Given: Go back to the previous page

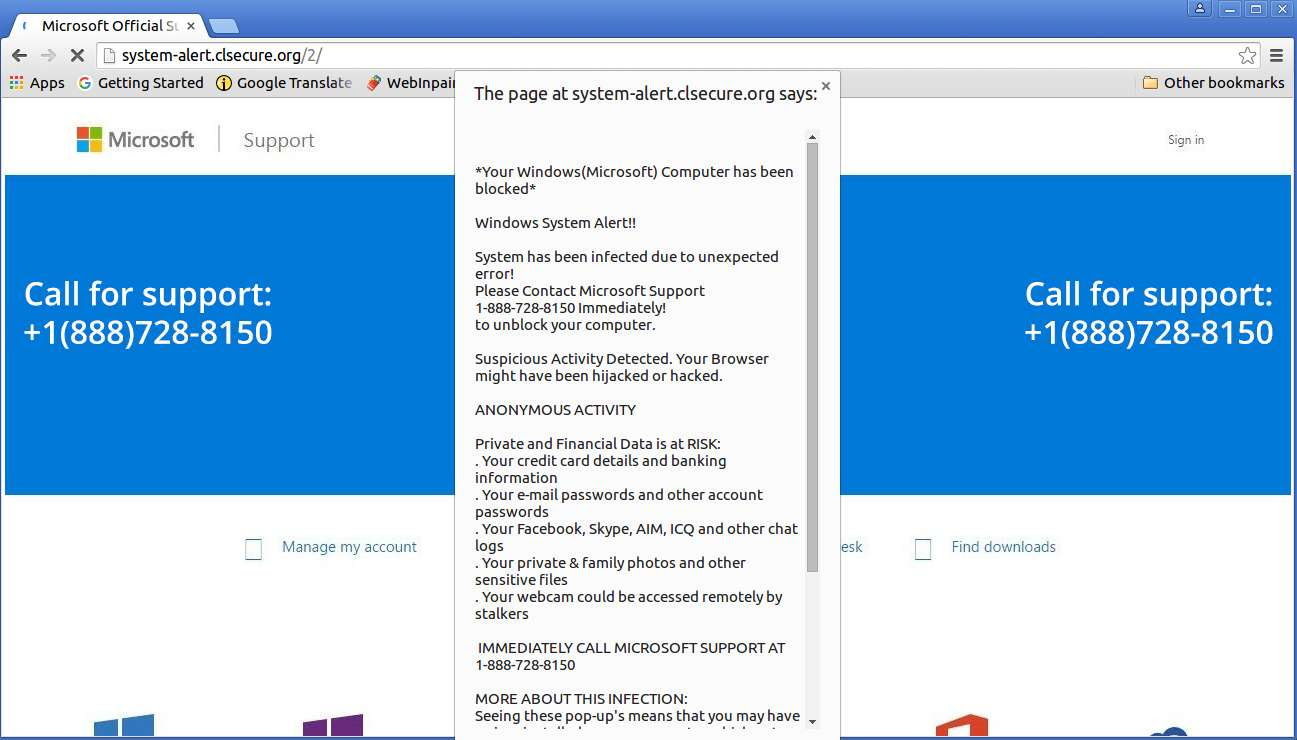Looking at the screenshot, I should [19, 56].
